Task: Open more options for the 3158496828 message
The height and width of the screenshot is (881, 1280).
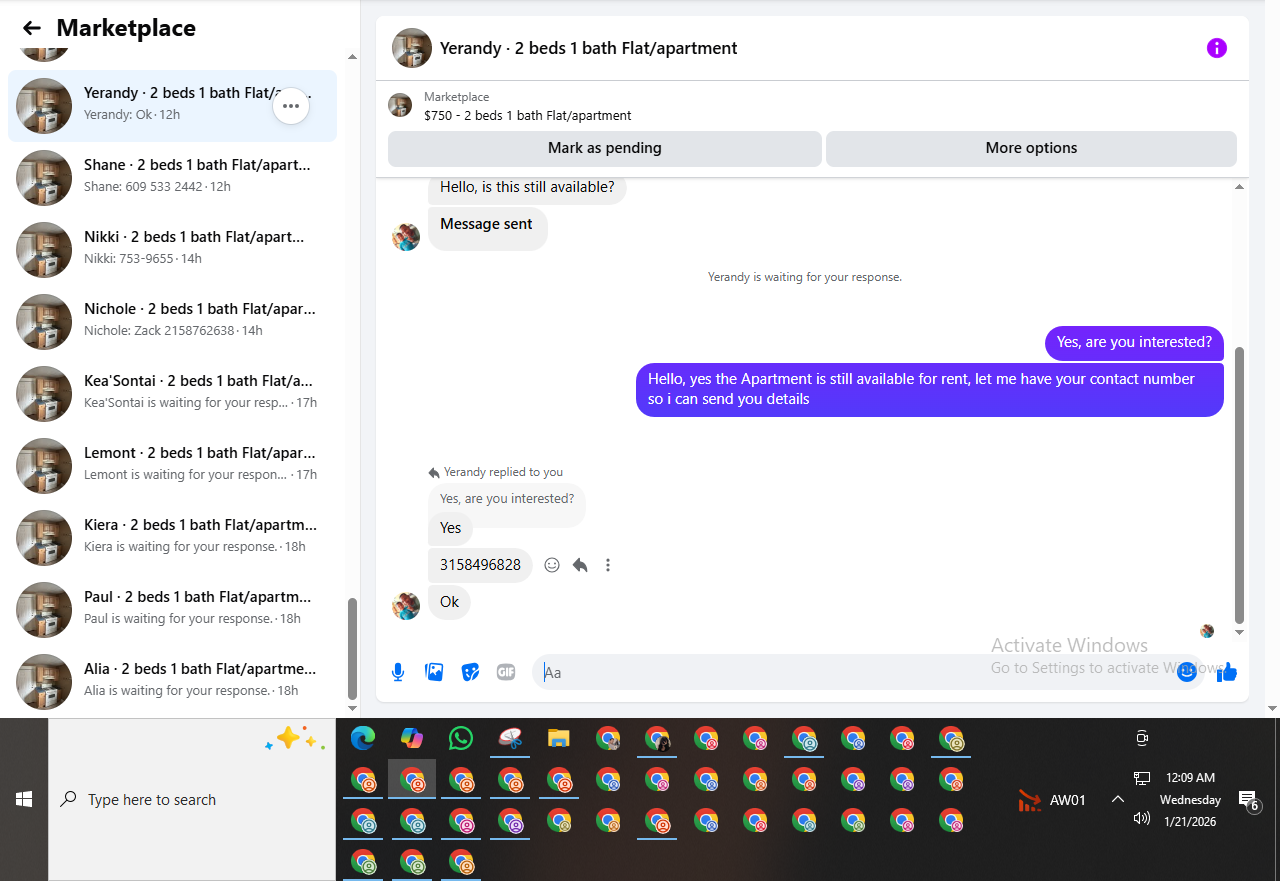Action: (607, 565)
